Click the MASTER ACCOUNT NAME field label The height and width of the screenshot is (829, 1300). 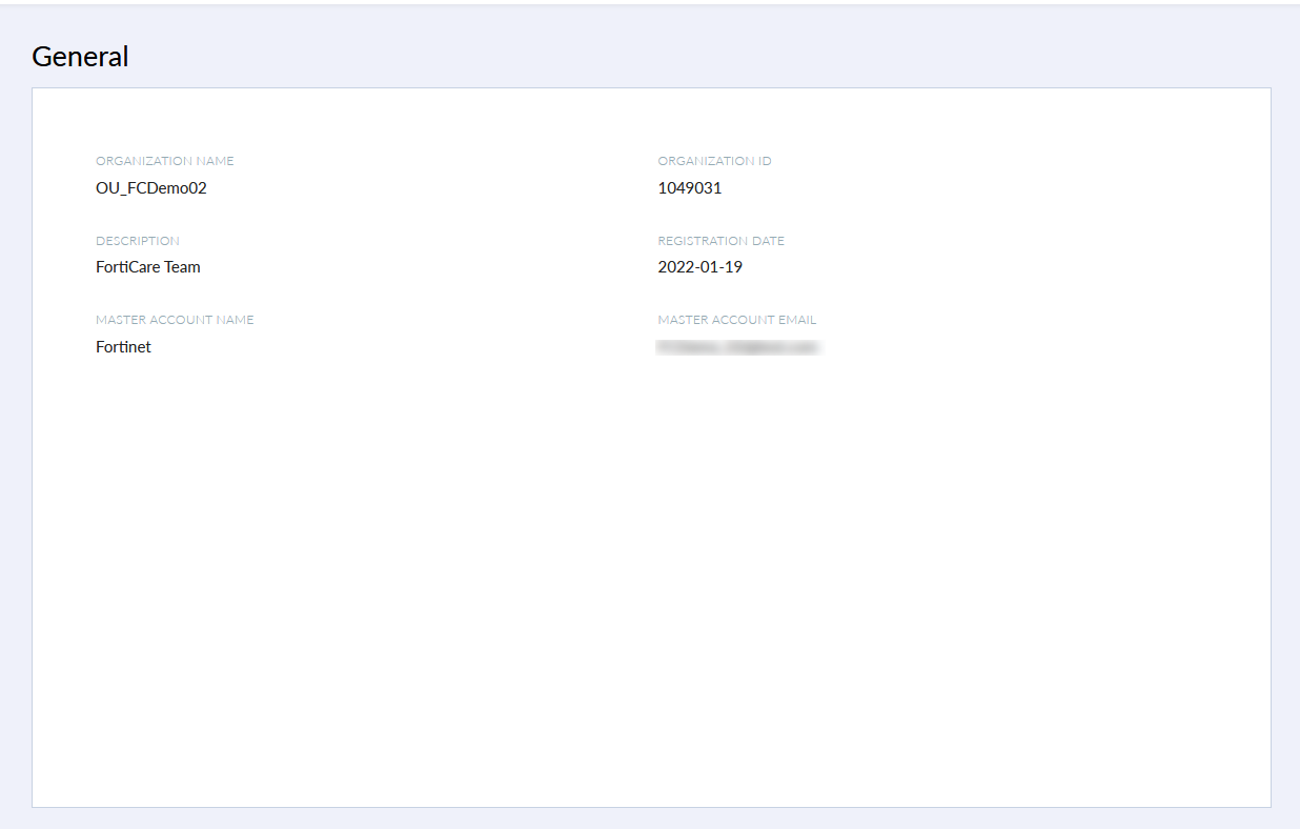175,320
